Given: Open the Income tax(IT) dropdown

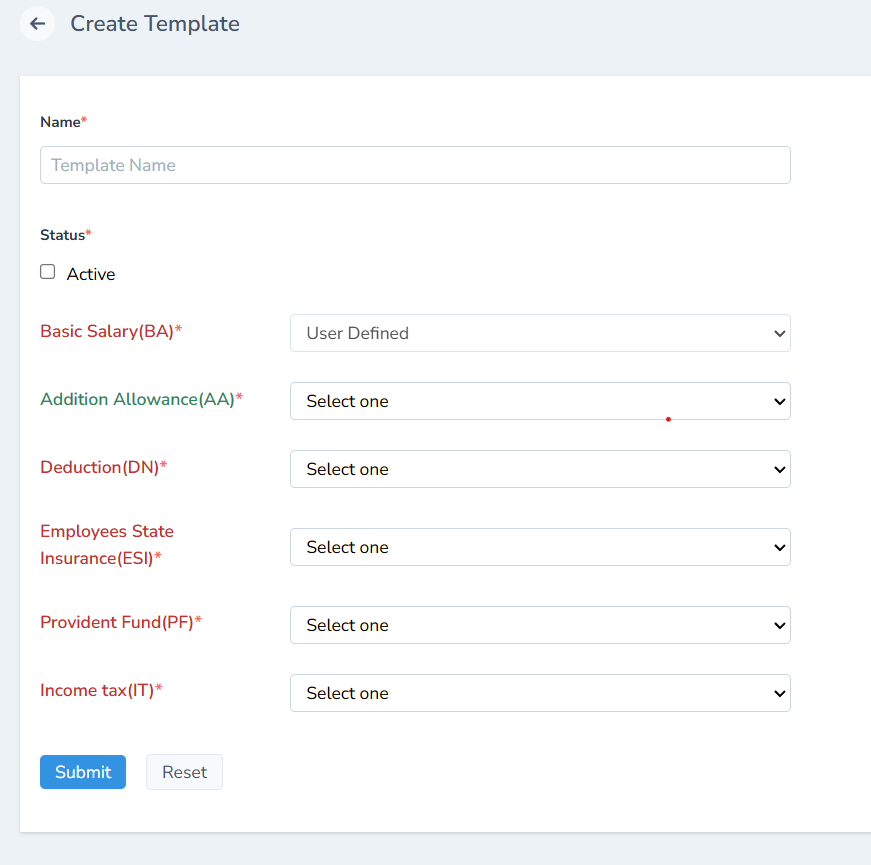Looking at the screenshot, I should [540, 693].
